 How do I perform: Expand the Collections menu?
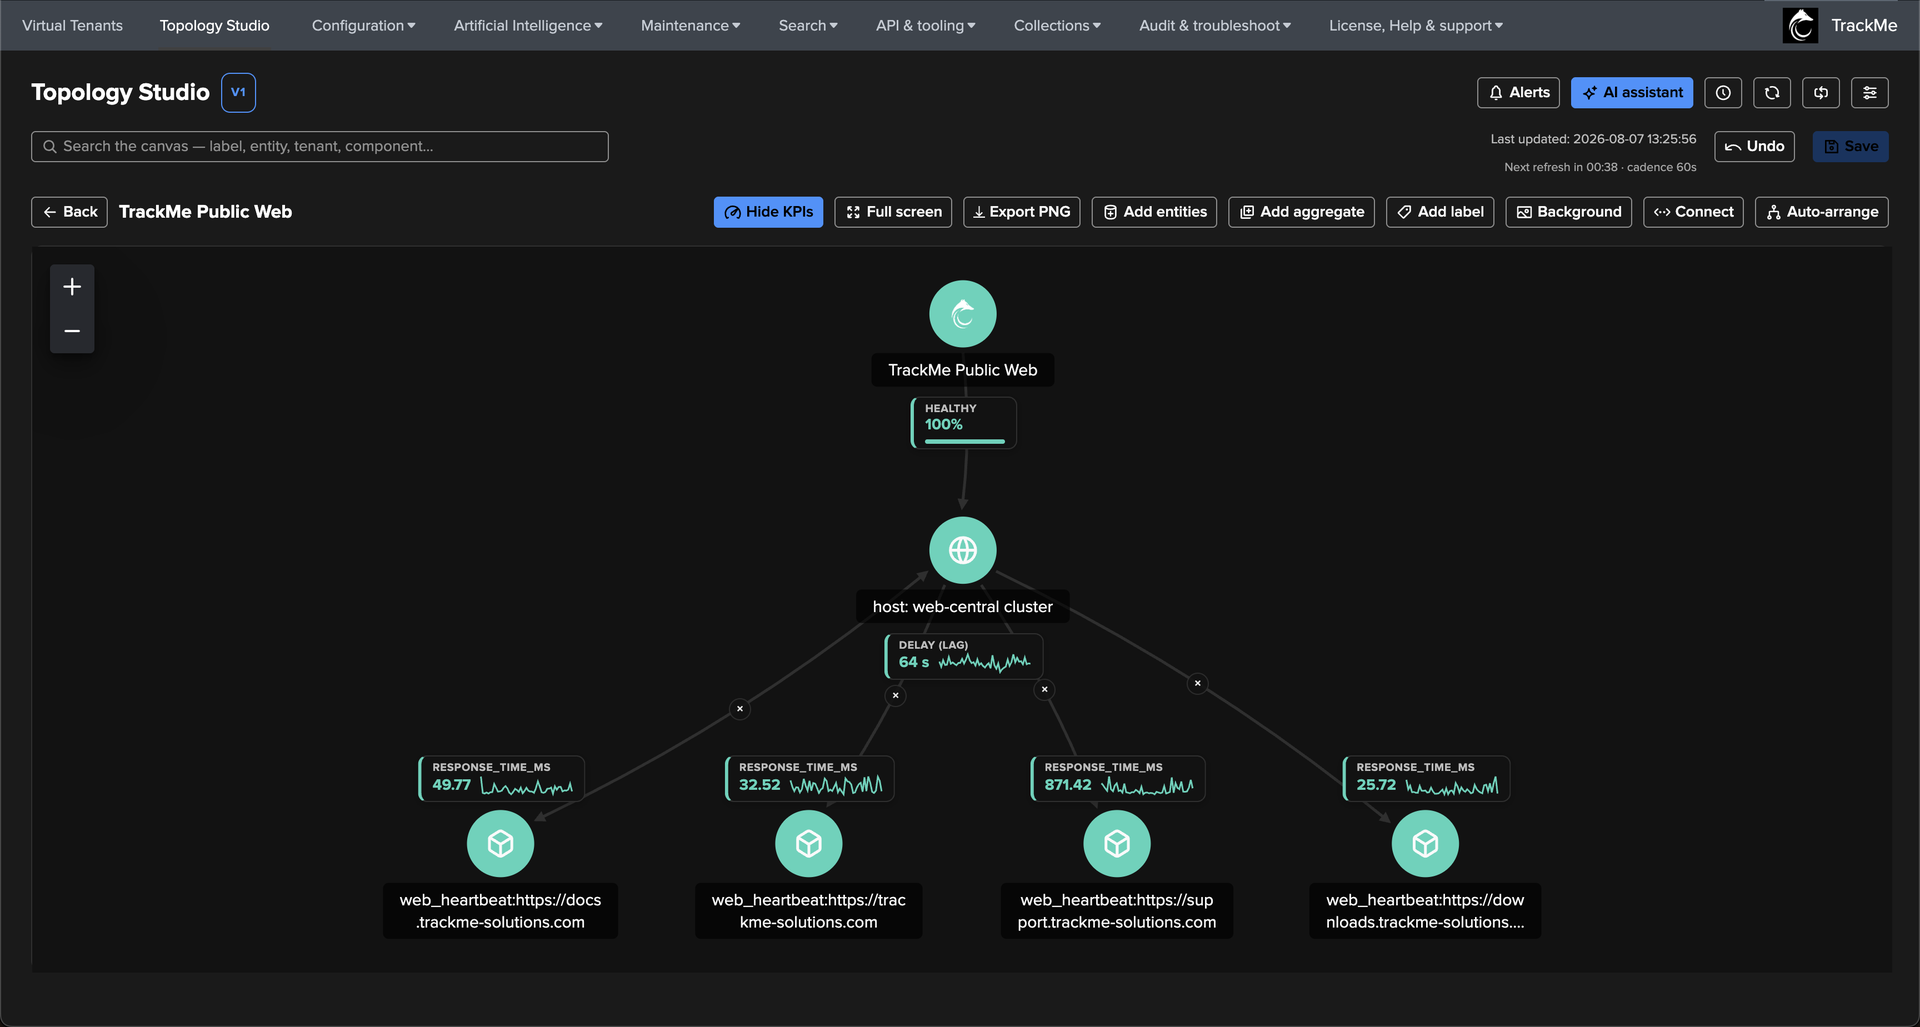tap(1057, 26)
